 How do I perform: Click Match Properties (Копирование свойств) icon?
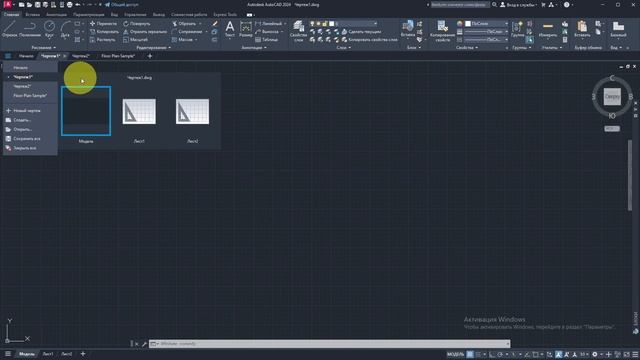(442, 31)
